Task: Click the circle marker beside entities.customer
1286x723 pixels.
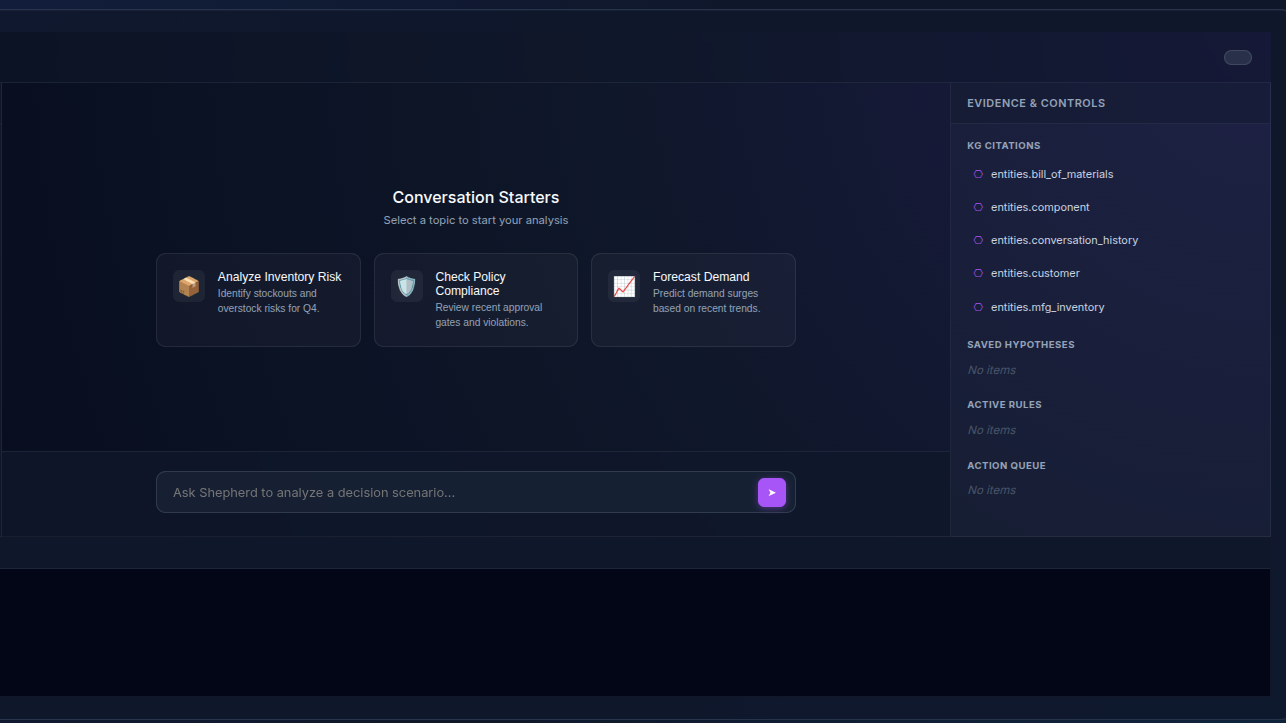Action: click(x=978, y=273)
